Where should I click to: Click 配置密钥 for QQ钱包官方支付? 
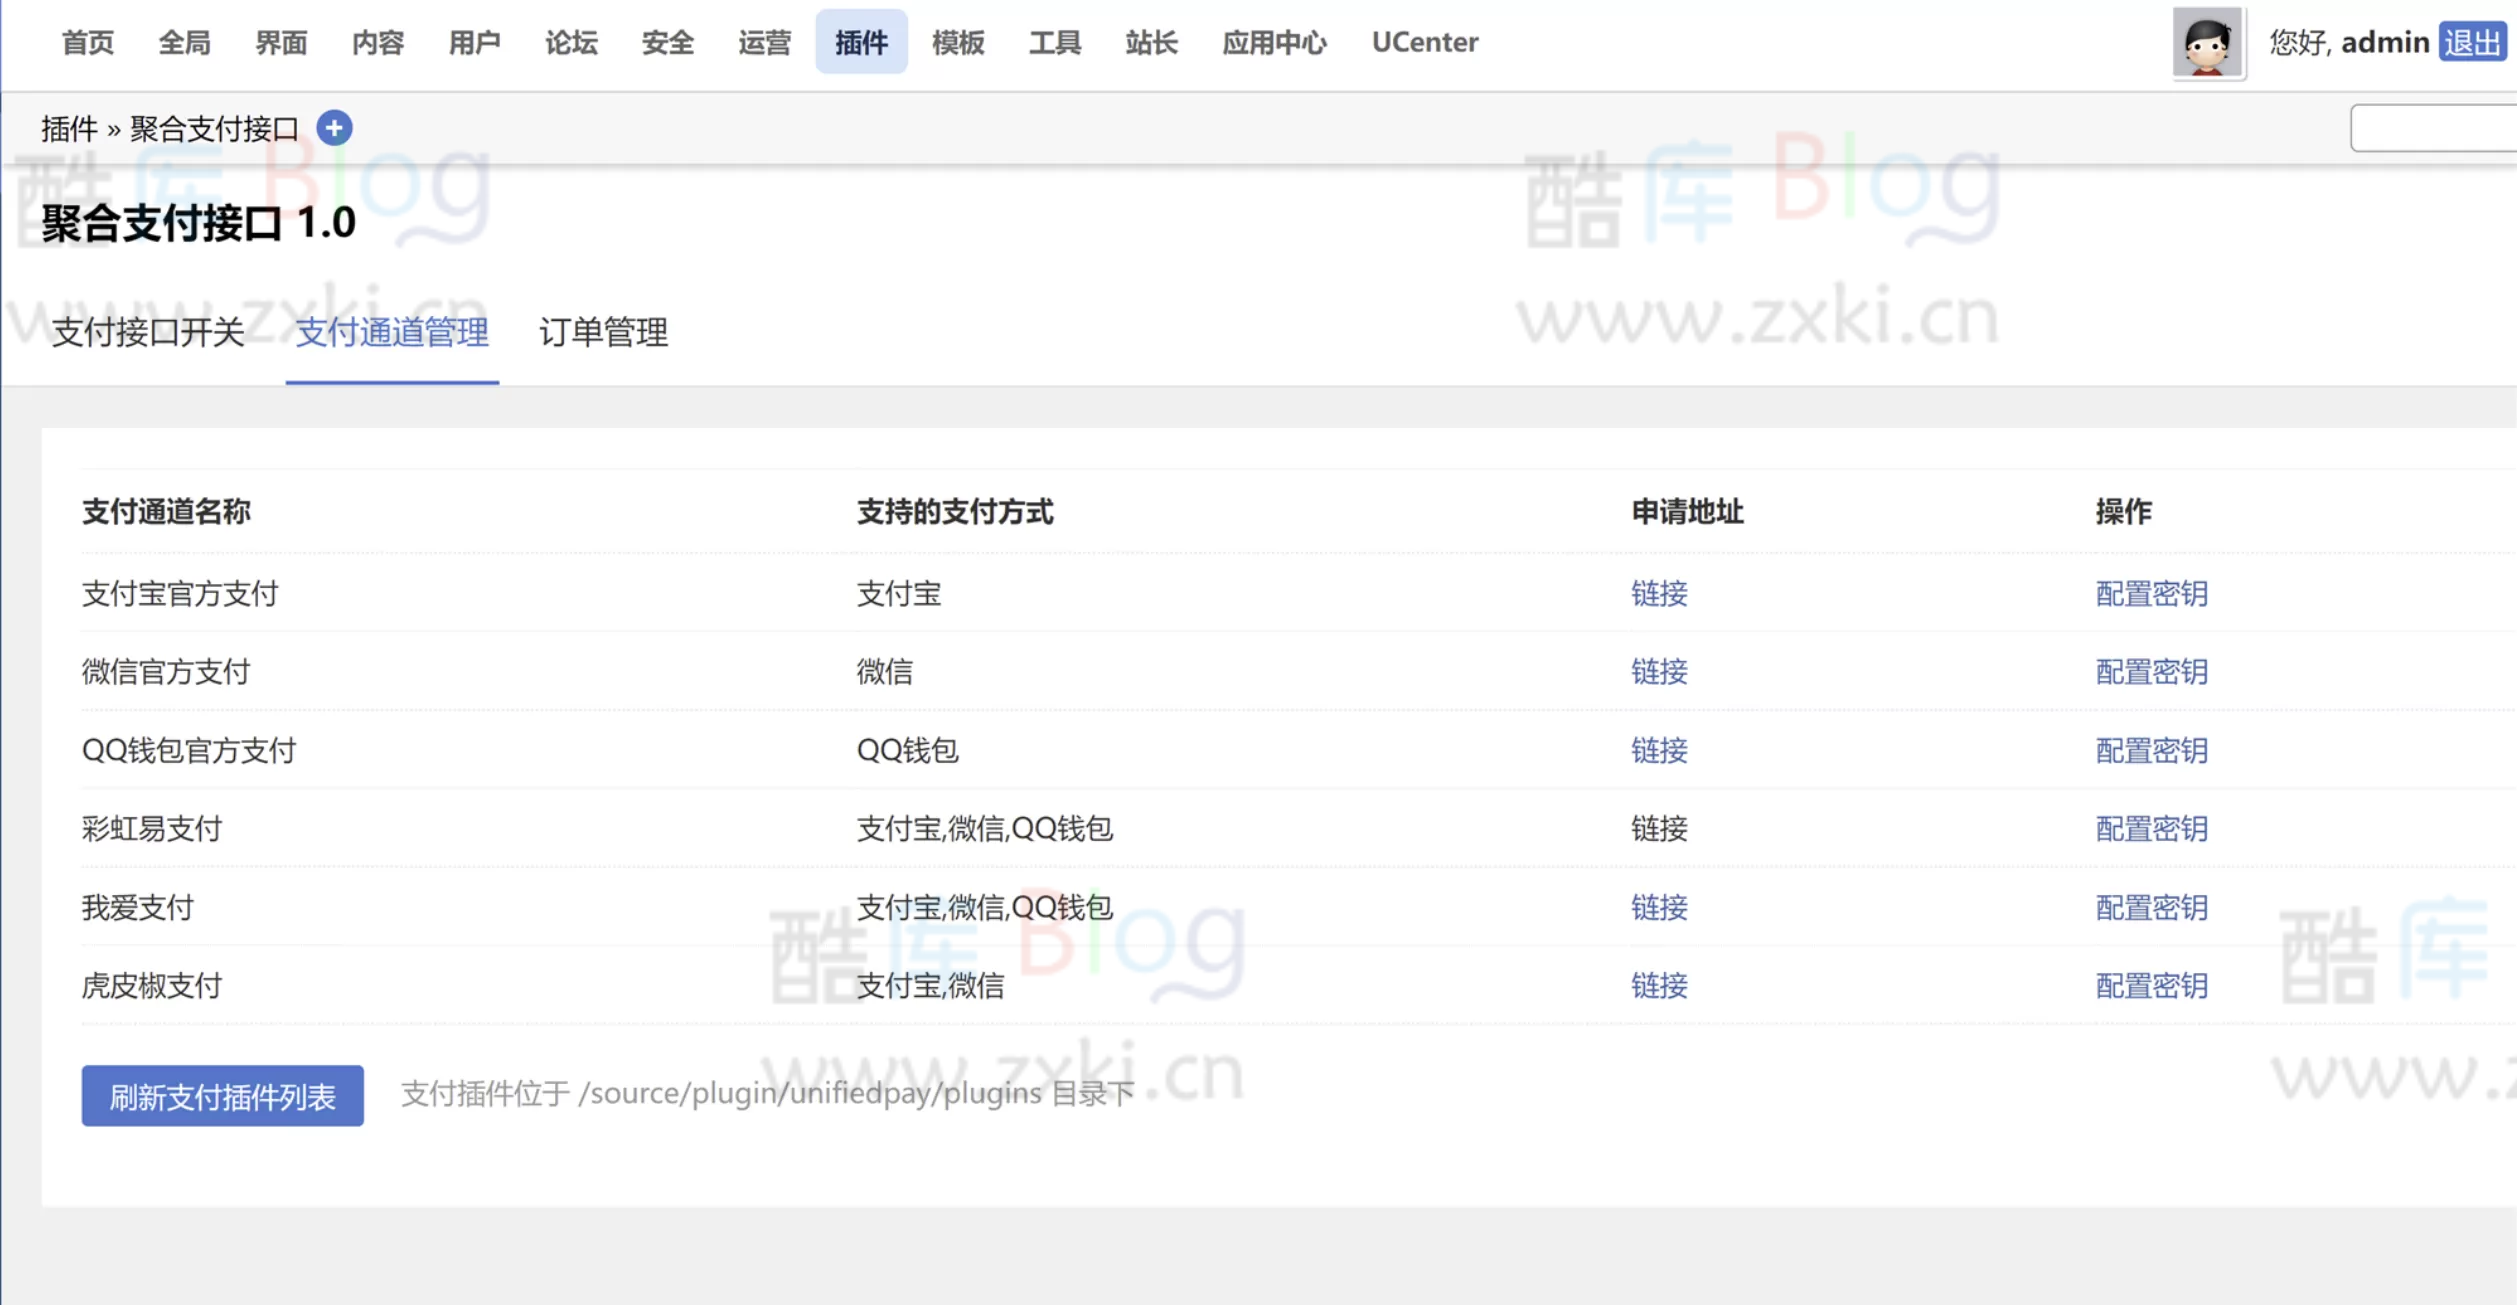click(x=2151, y=751)
